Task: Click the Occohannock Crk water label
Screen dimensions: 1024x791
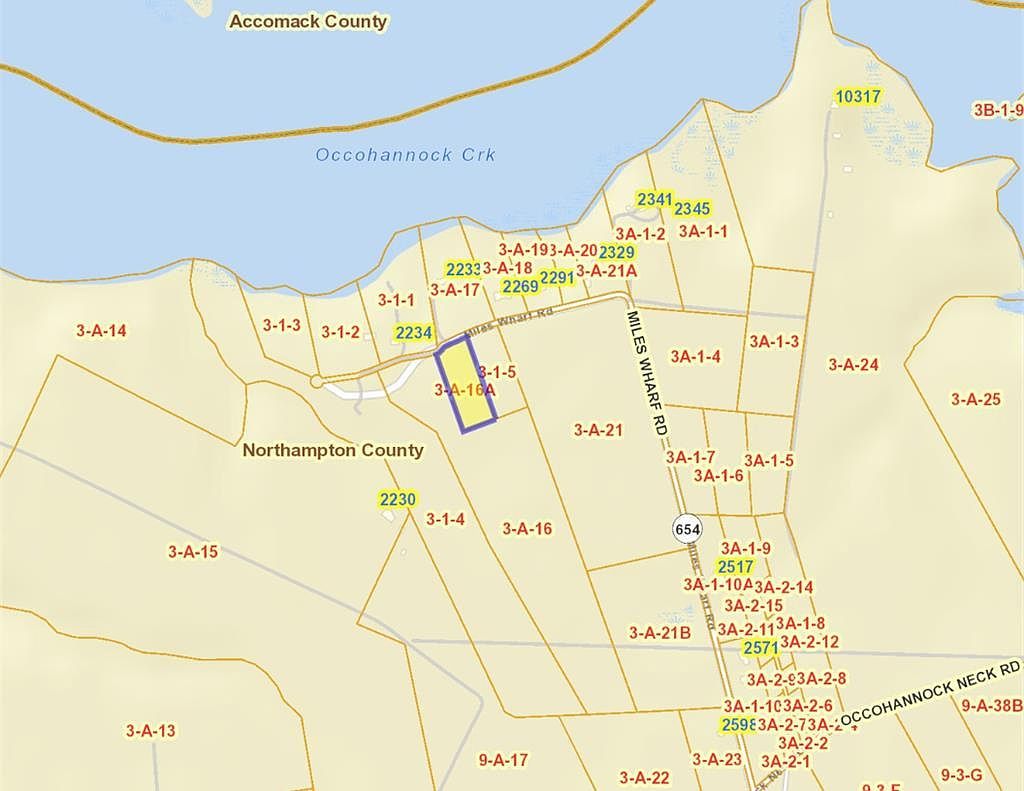Action: 405,155
